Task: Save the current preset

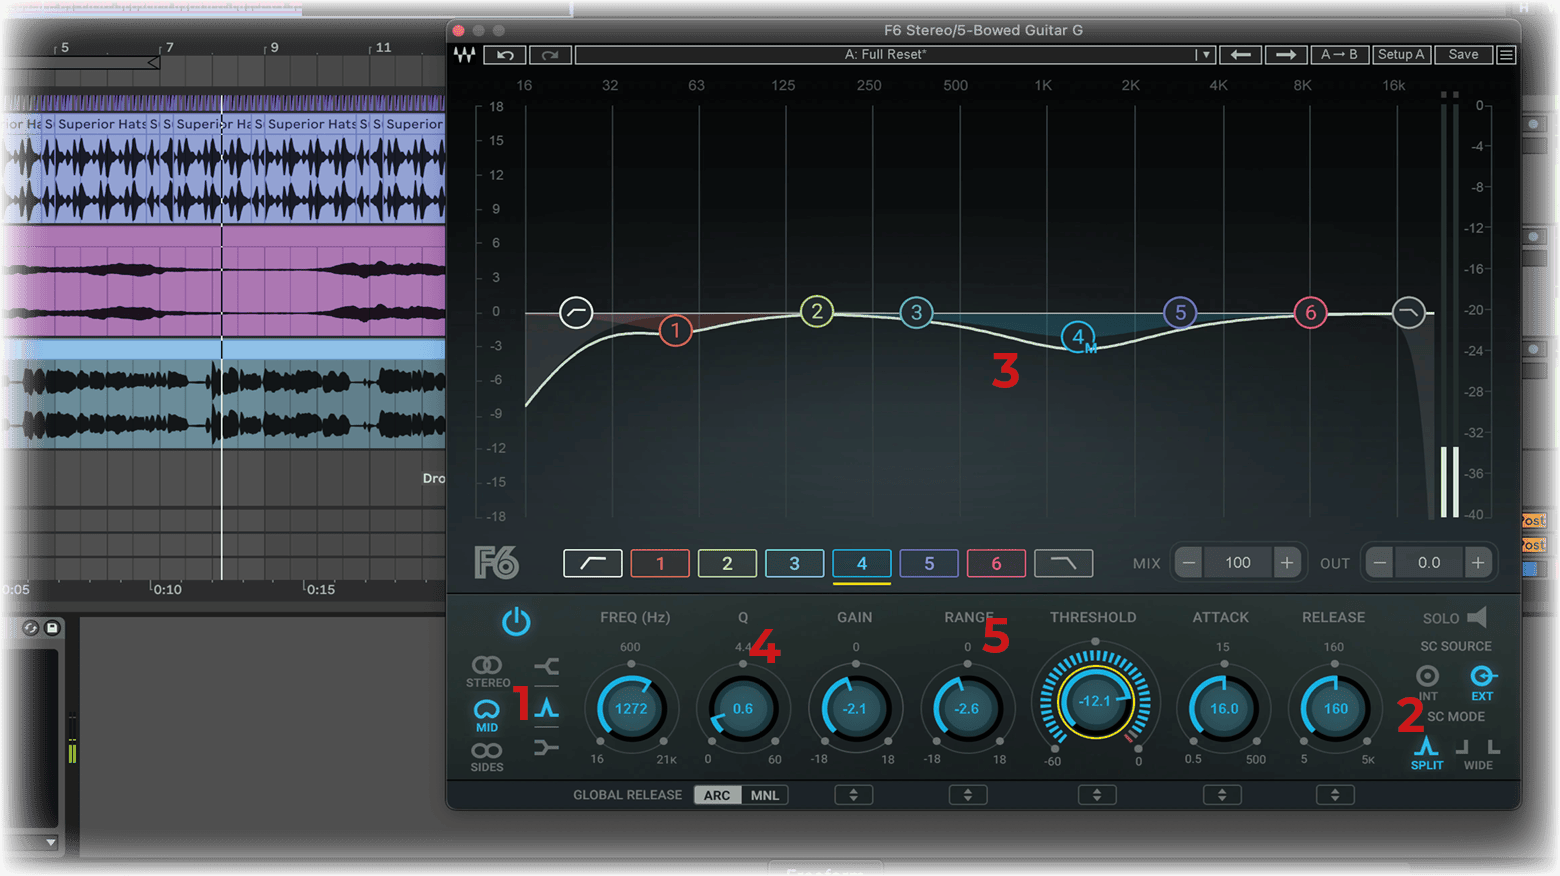Action: point(1463,55)
